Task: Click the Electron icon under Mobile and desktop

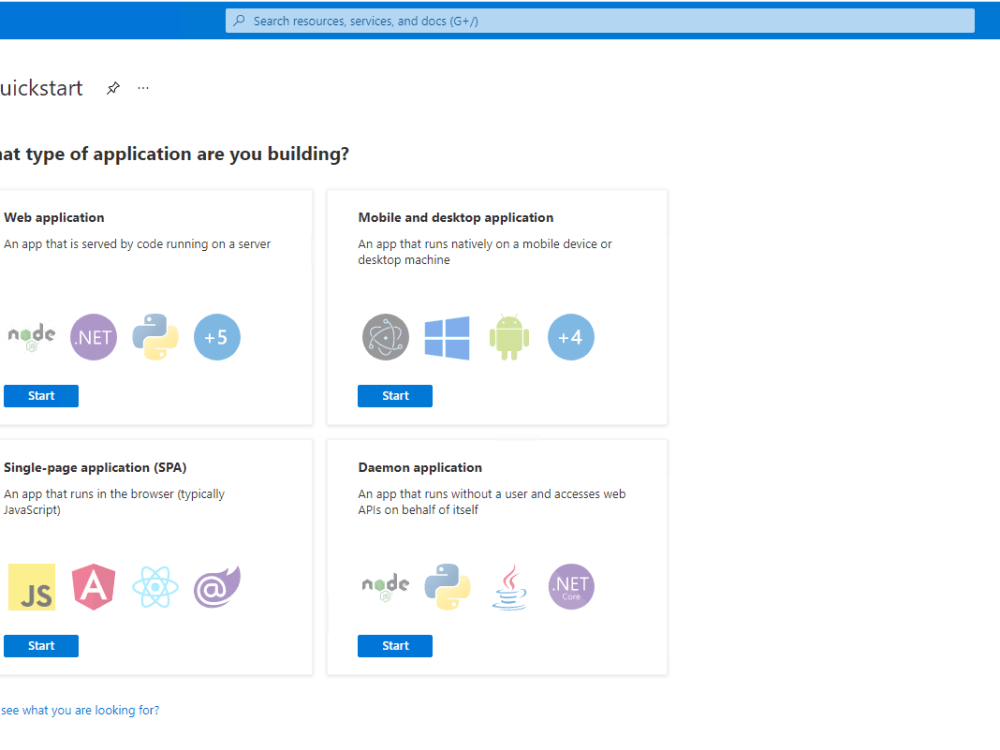Action: pos(385,337)
